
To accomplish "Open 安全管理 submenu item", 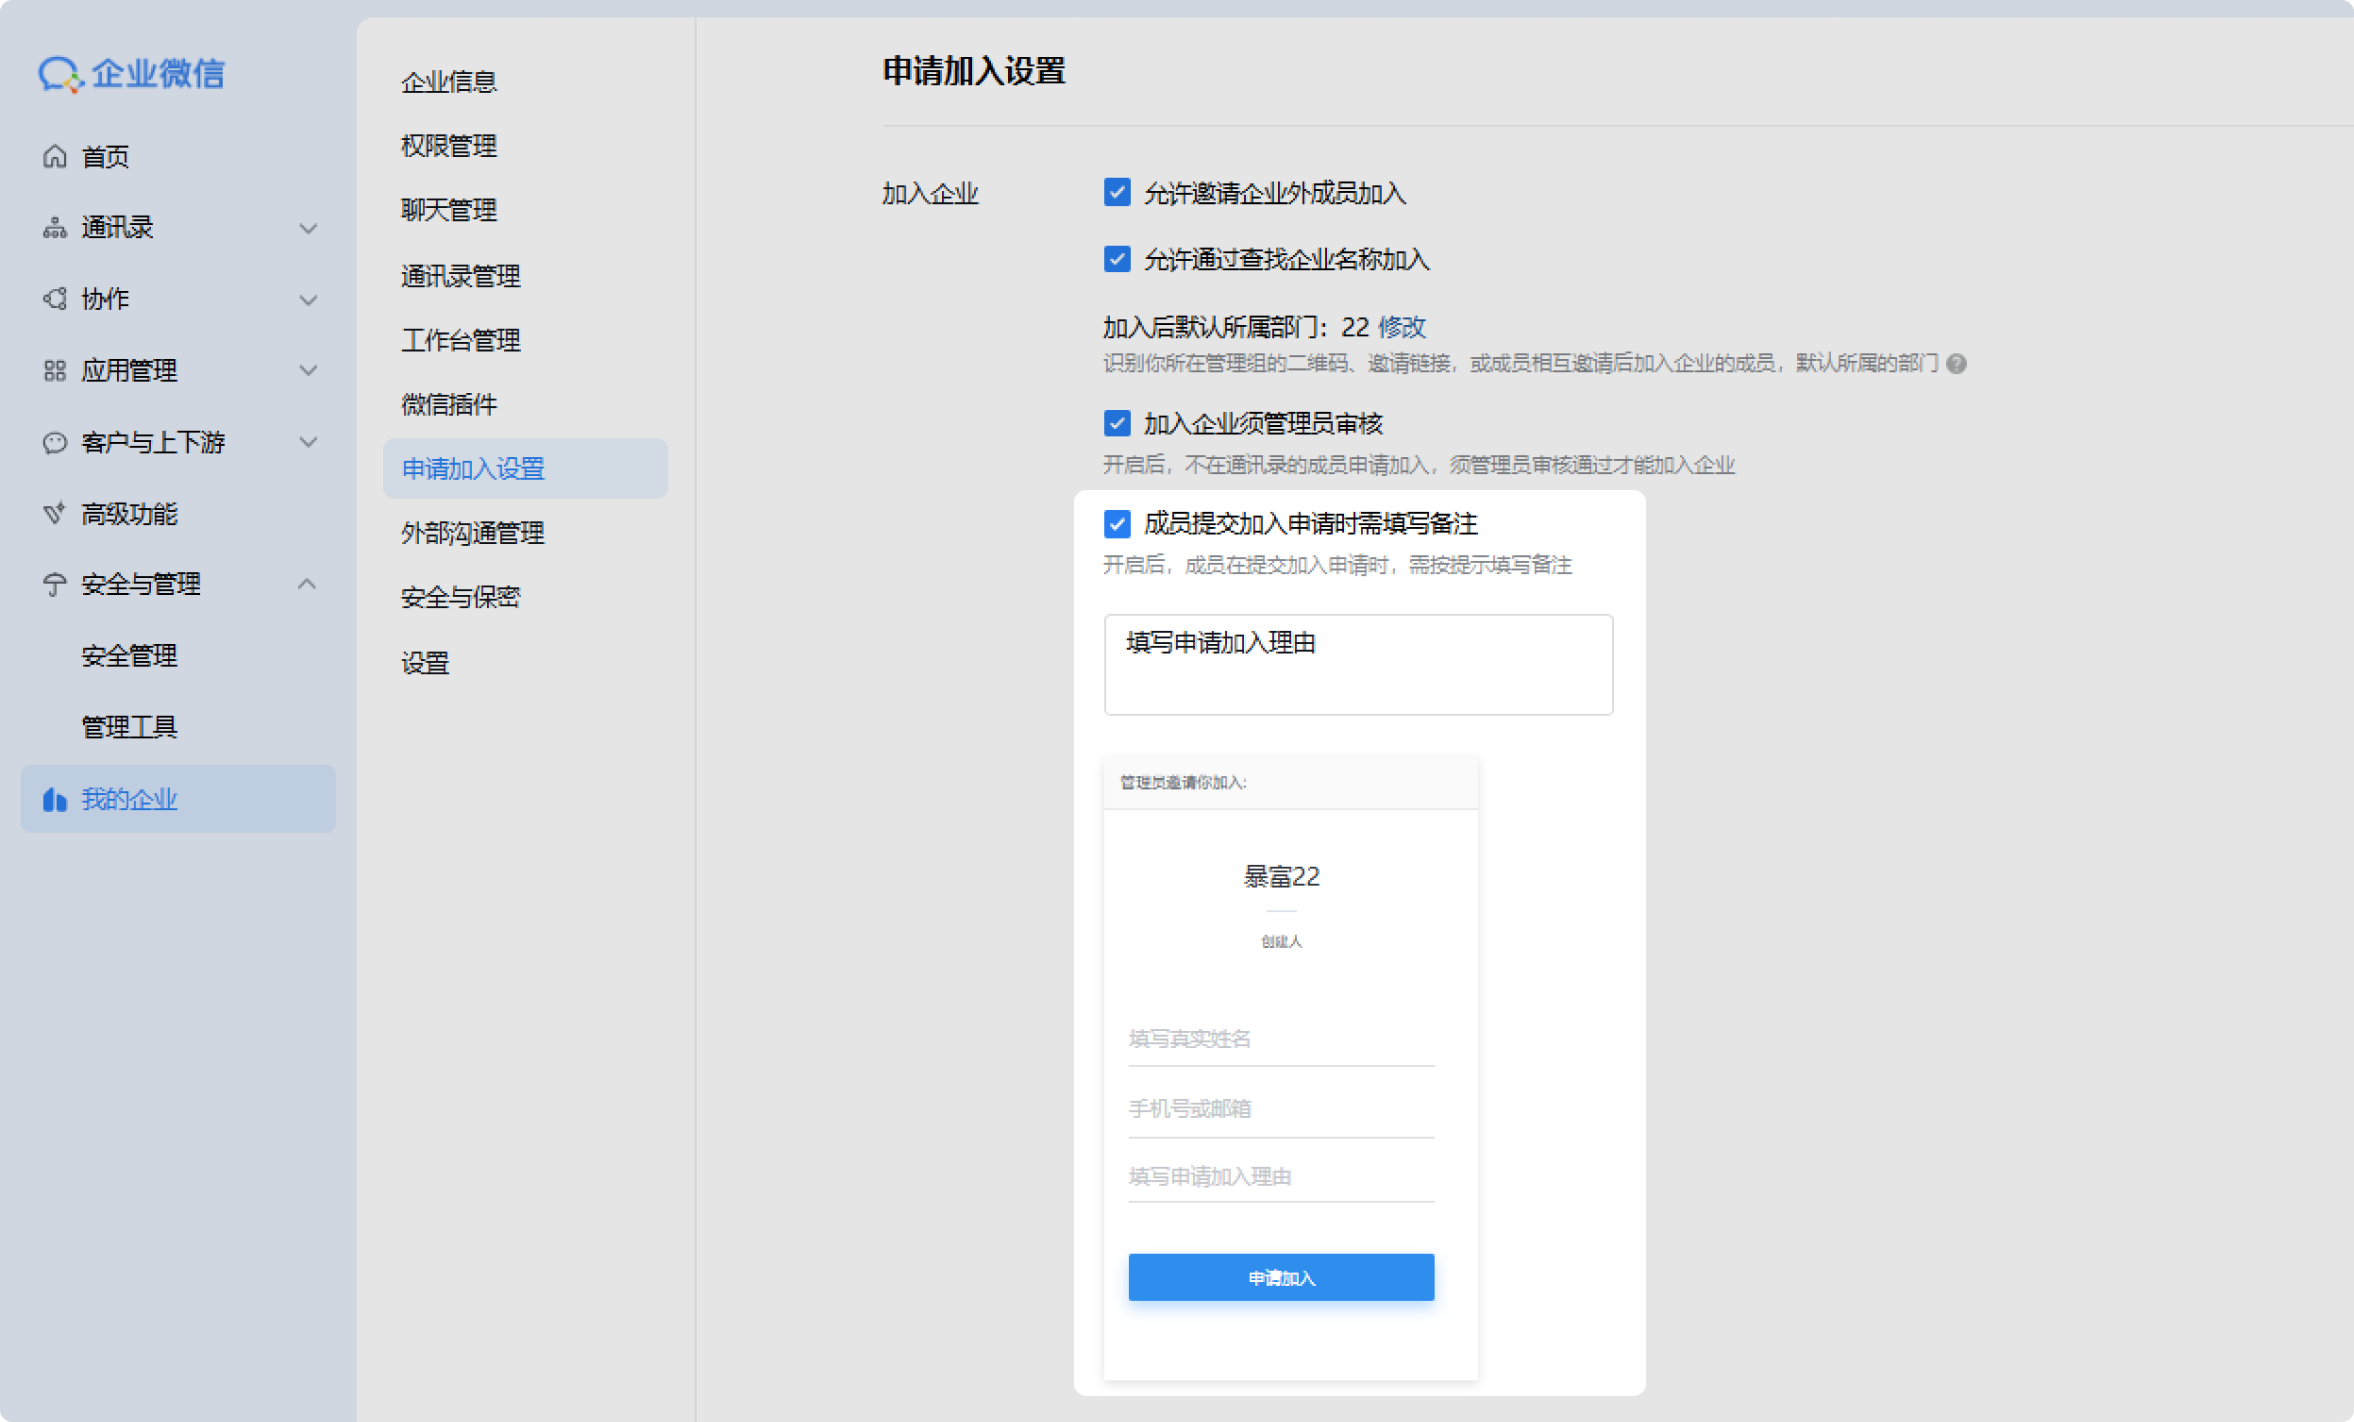I will (129, 656).
